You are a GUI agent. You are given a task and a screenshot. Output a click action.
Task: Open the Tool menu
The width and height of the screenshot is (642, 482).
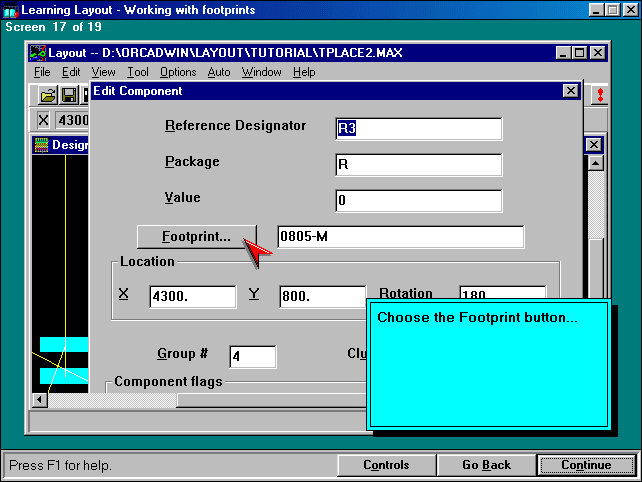(138, 72)
